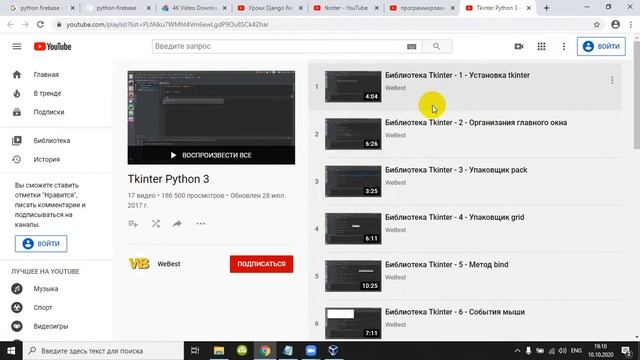640x360 pixels.
Task: Go back with browser back arrow
Action: coord(10,24)
